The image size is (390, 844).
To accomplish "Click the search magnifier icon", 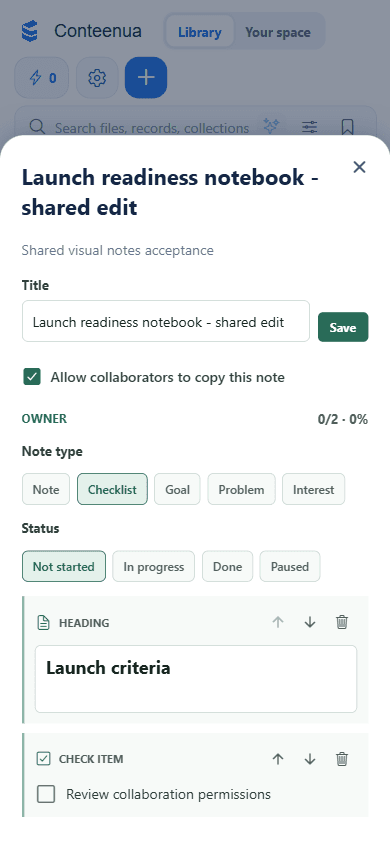I will [37, 127].
